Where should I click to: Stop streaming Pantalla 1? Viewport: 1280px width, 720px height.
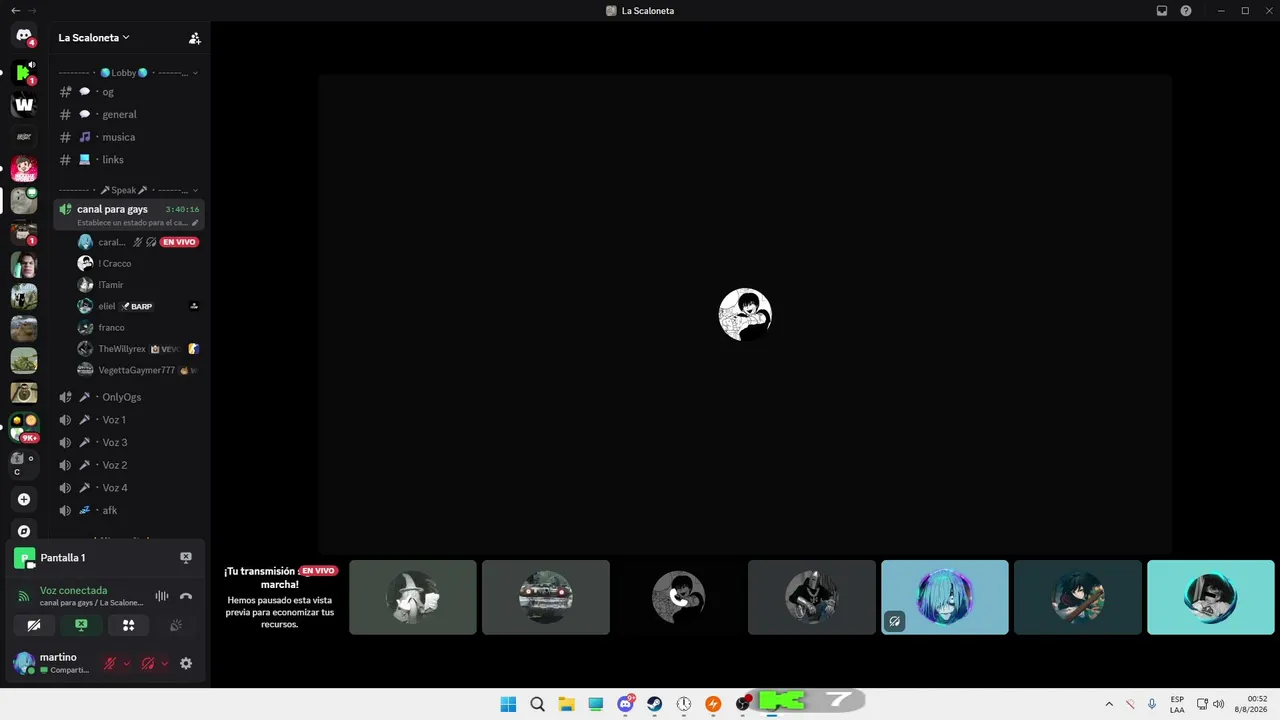[186, 558]
